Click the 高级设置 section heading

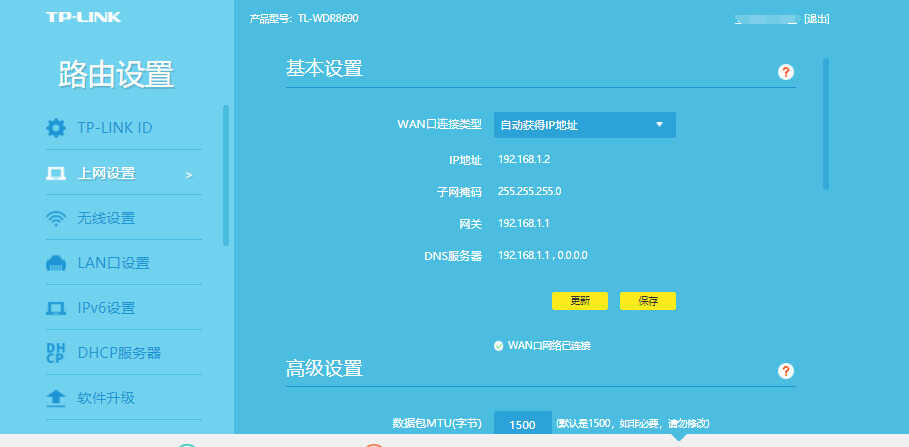coord(324,368)
